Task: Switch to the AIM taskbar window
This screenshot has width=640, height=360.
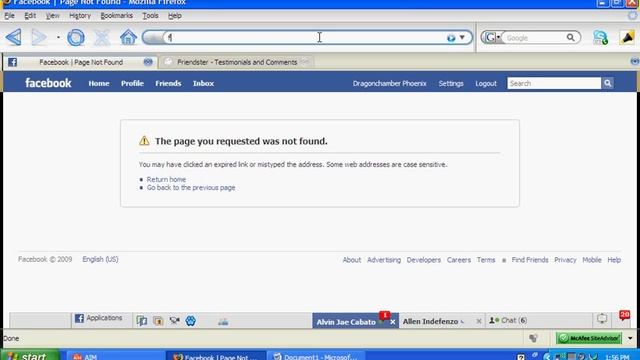Action: coord(116,356)
